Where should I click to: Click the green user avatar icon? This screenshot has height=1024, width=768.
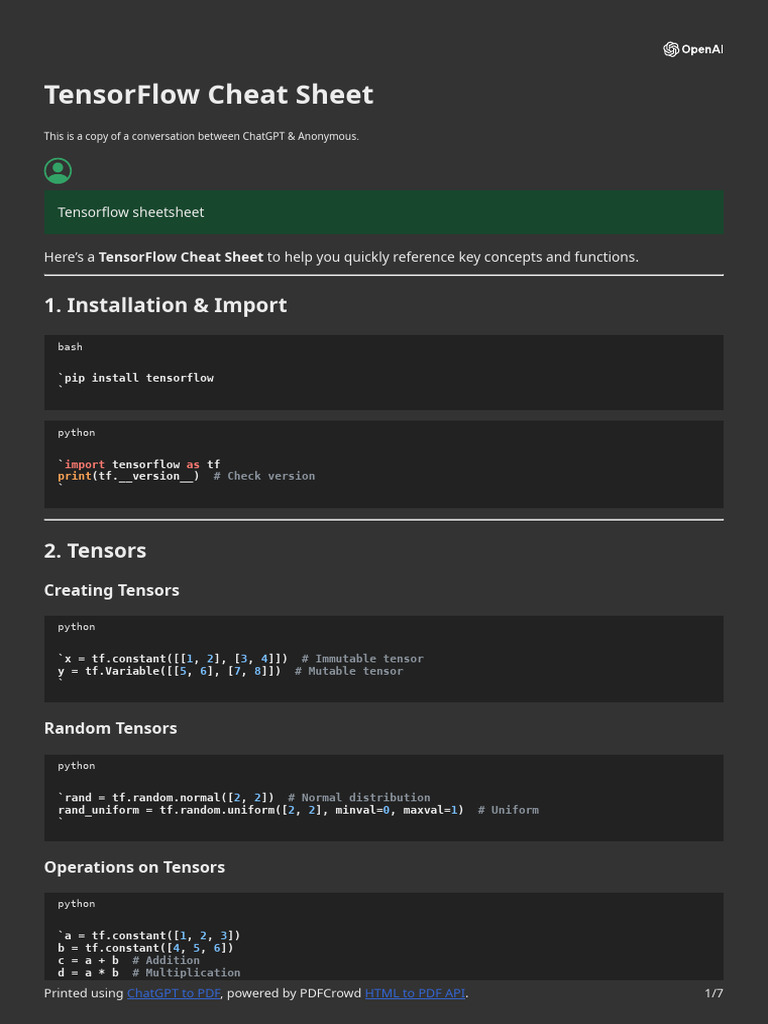point(58,171)
